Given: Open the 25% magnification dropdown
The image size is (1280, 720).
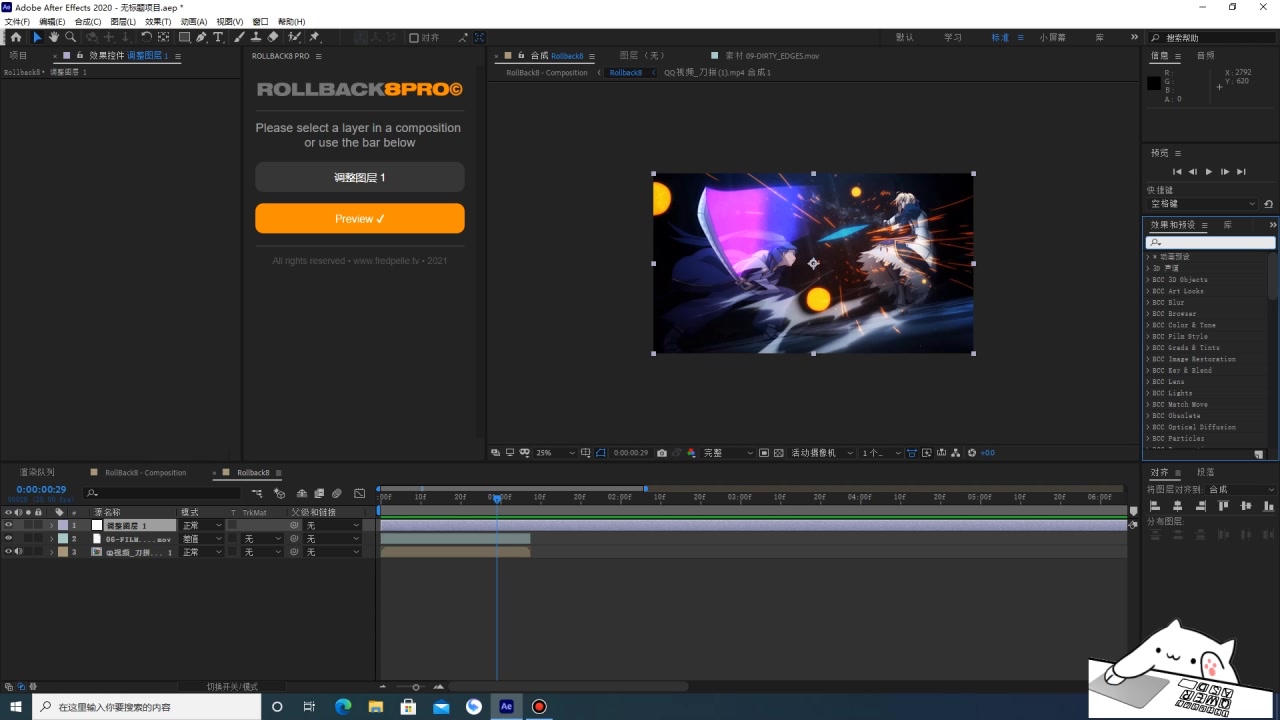Looking at the screenshot, I should coord(555,452).
